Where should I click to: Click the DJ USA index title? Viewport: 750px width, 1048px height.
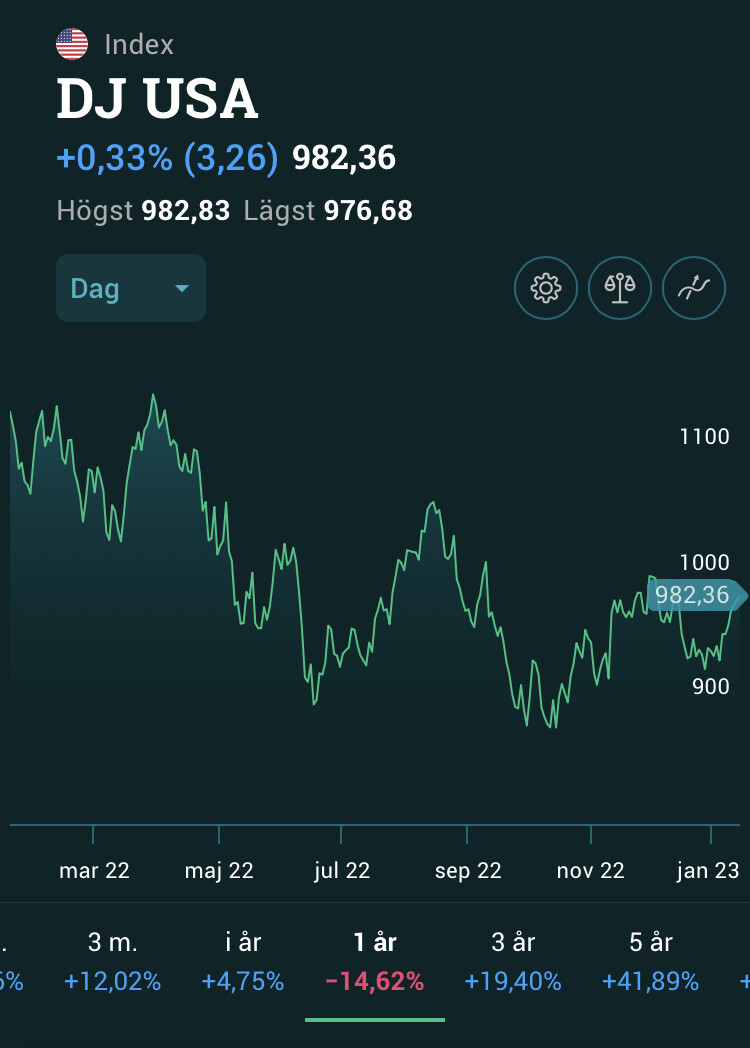point(157,99)
